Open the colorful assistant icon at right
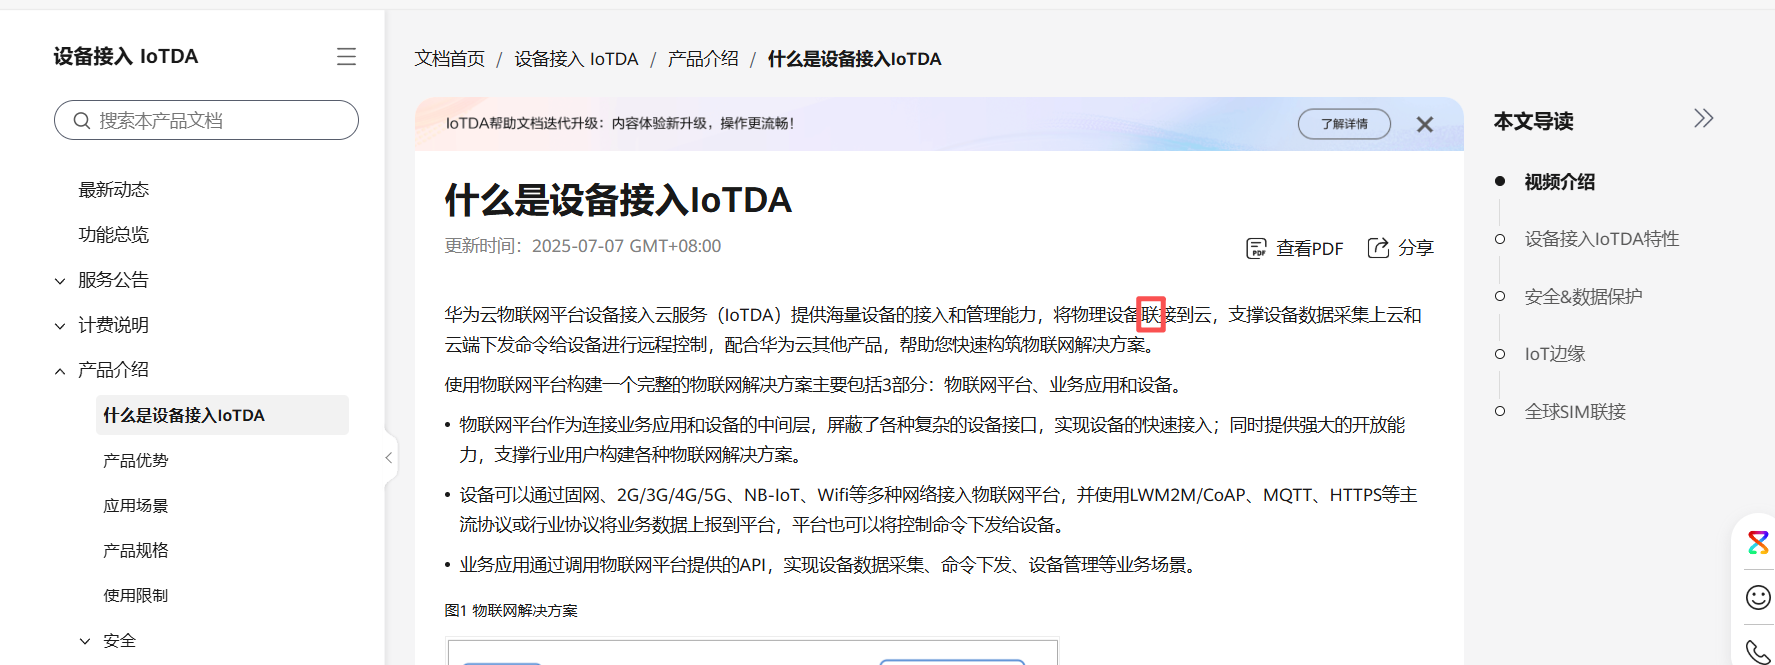 (x=1758, y=542)
